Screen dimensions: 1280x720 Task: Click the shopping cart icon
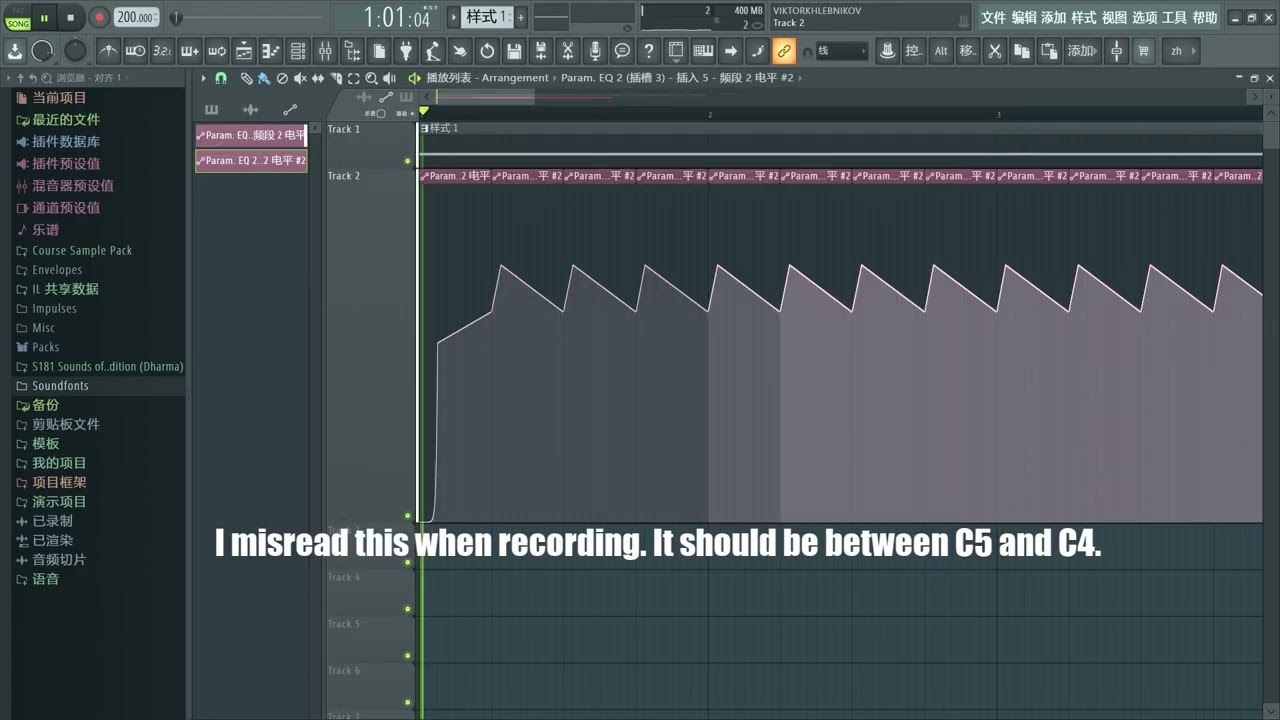point(1144,51)
